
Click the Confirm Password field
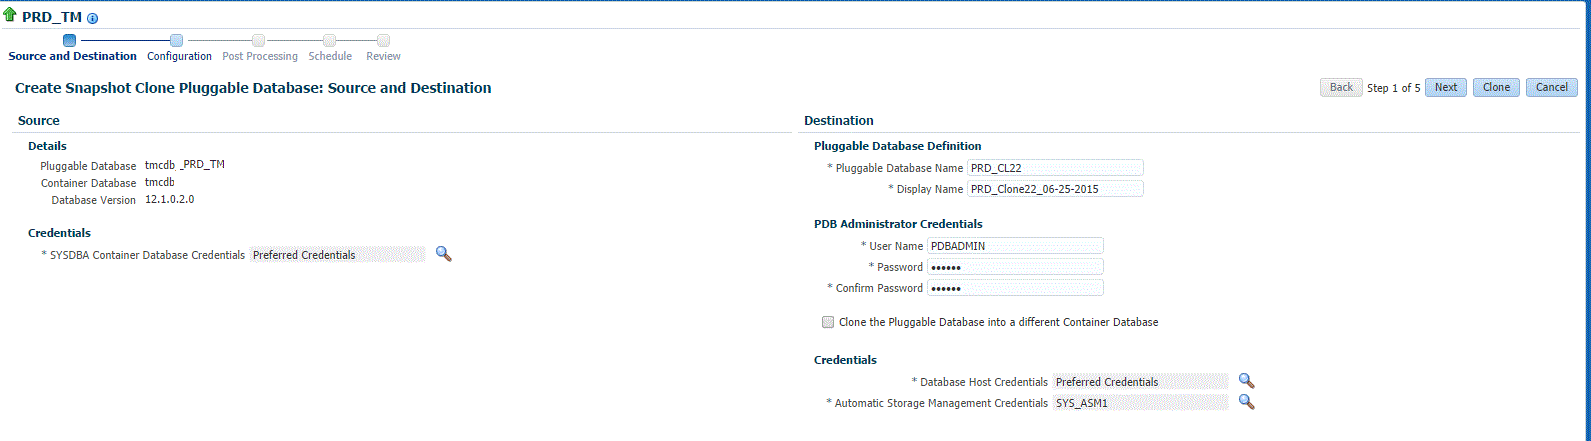1014,288
